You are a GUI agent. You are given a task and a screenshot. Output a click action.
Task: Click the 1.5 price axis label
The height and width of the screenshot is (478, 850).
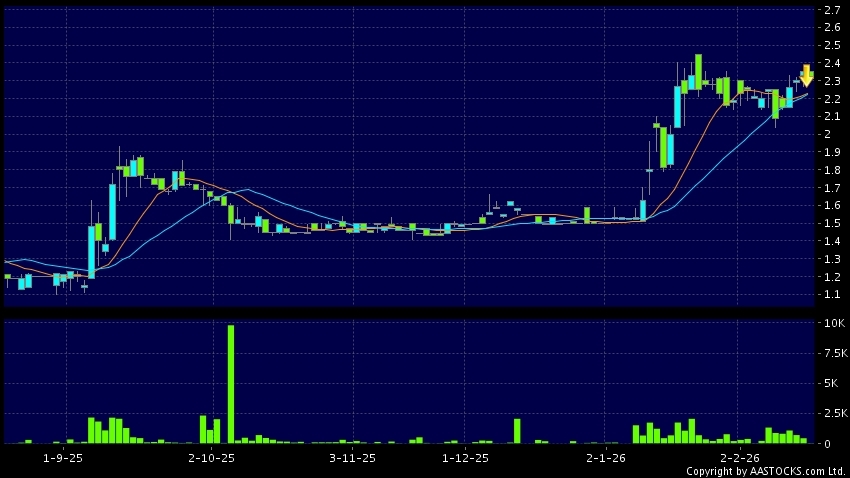830,224
